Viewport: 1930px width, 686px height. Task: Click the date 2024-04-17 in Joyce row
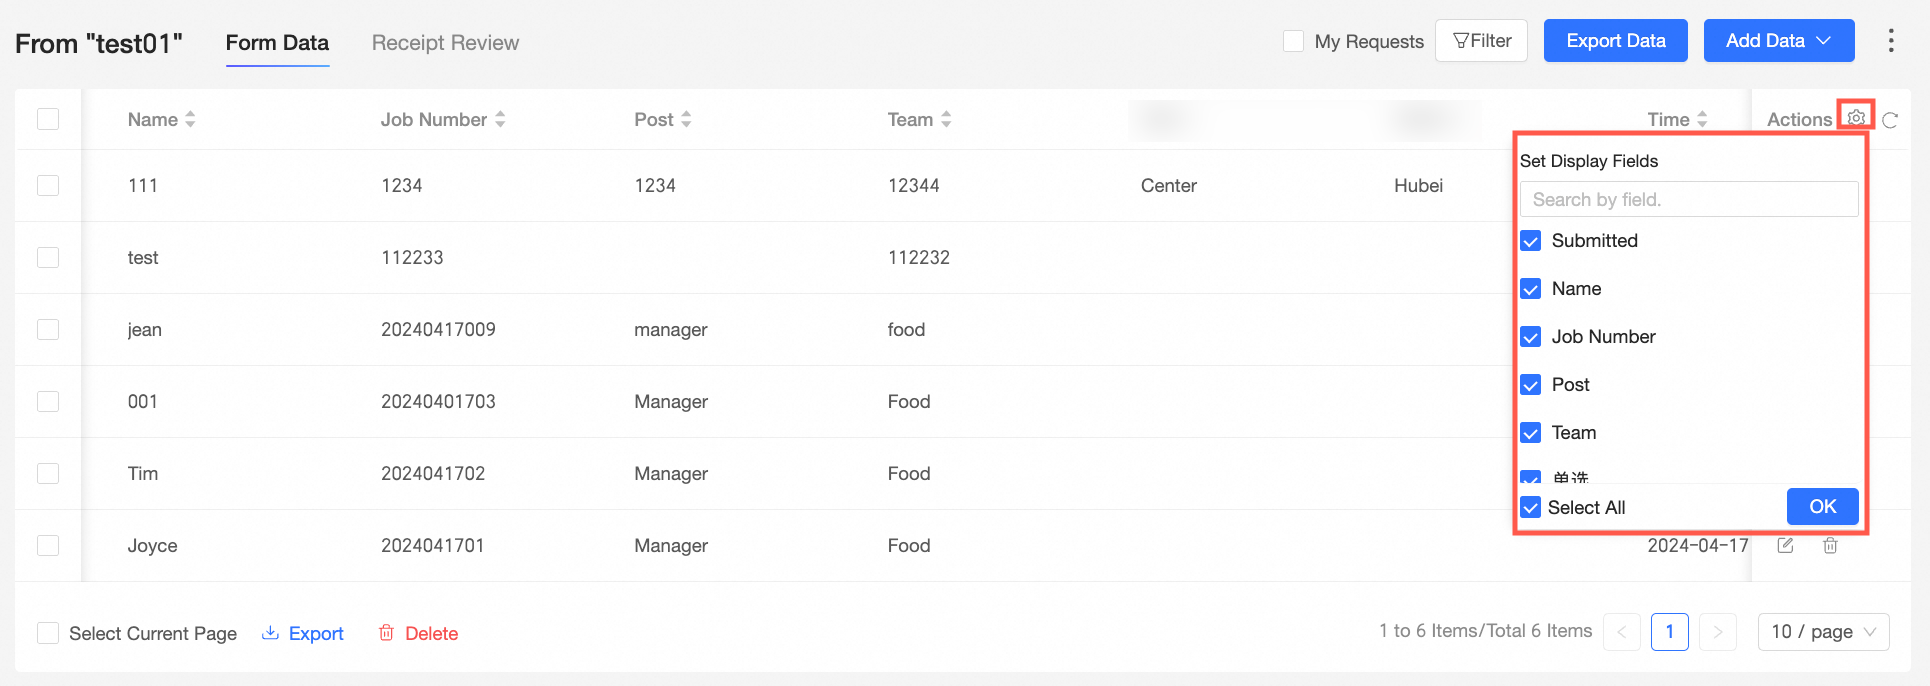[x=1698, y=545]
